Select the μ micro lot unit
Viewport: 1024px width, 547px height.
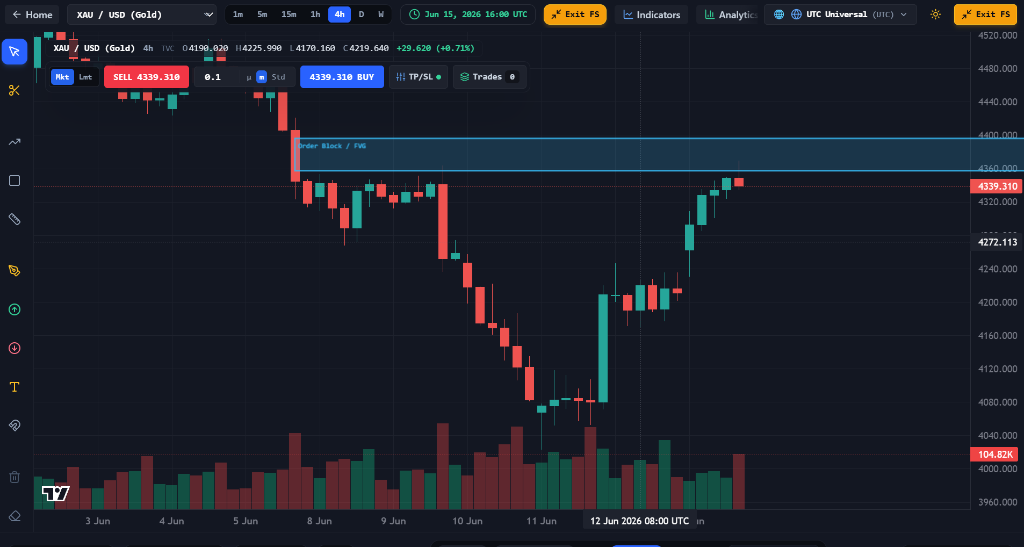(249, 77)
